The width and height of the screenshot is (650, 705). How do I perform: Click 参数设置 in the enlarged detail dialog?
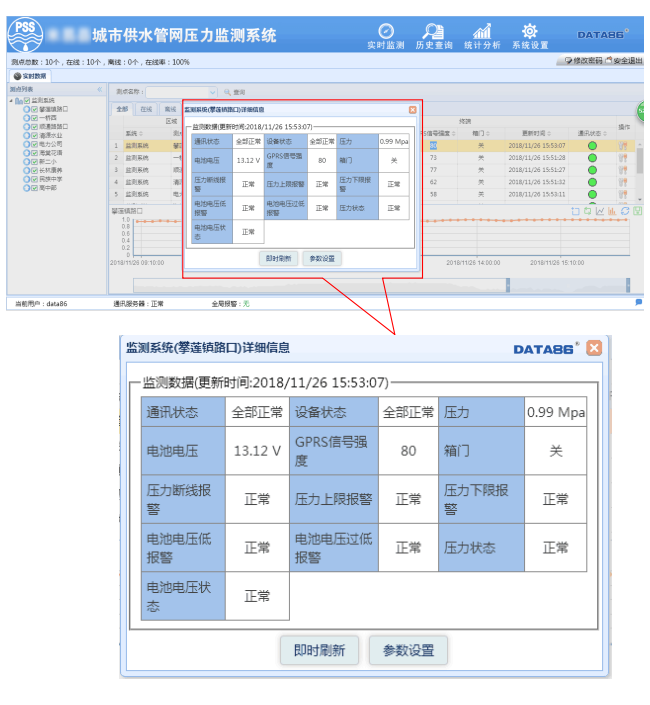[408, 650]
